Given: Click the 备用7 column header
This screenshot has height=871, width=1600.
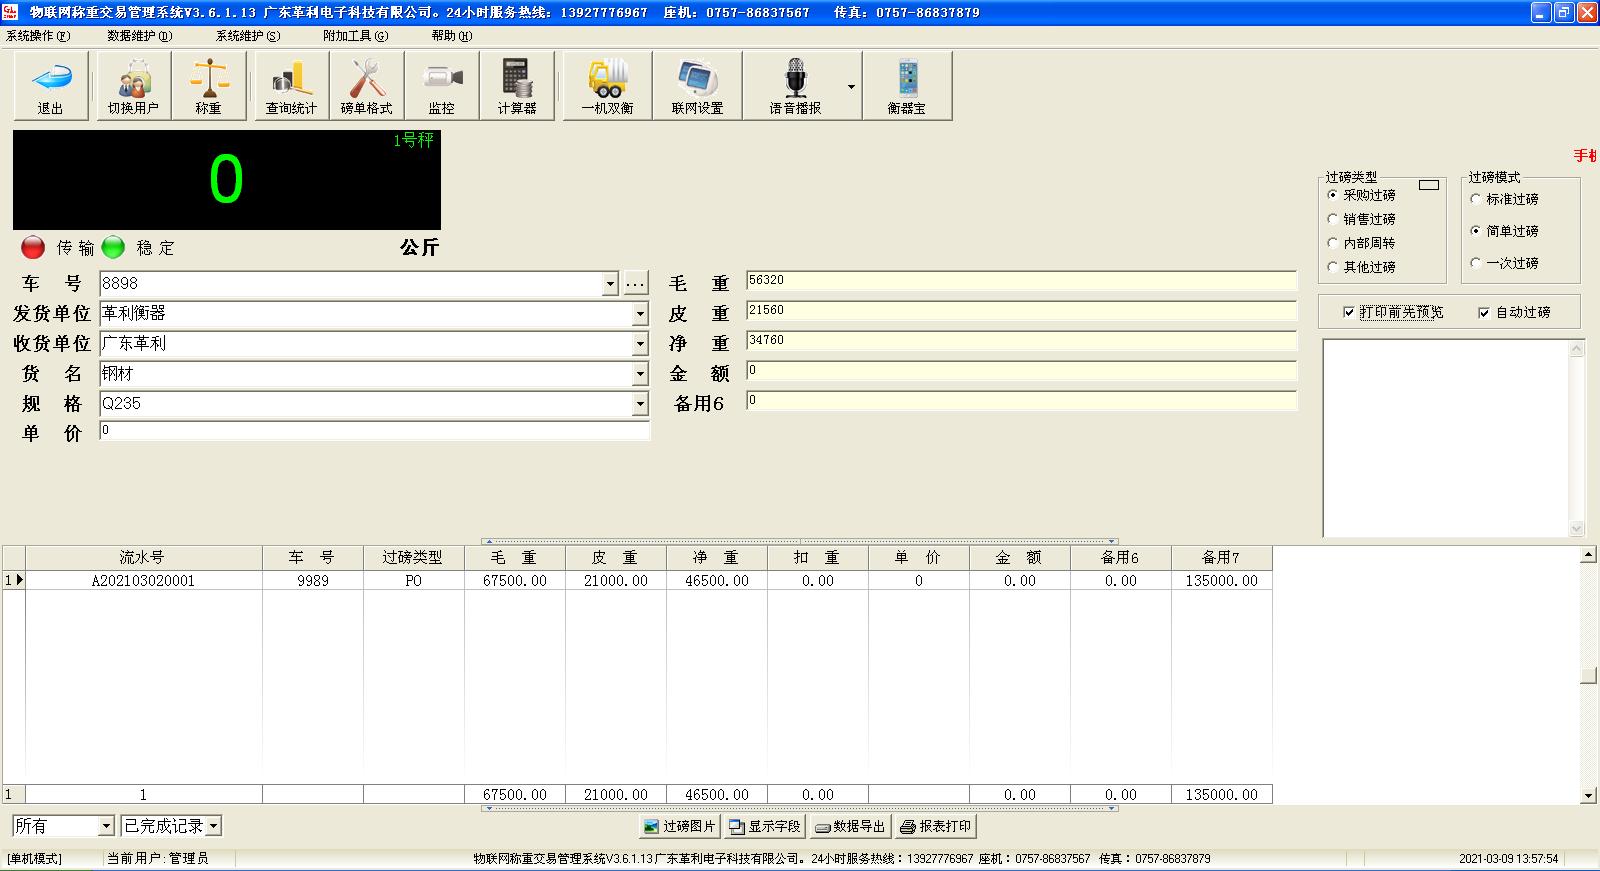Looking at the screenshot, I should click(x=1221, y=557).
